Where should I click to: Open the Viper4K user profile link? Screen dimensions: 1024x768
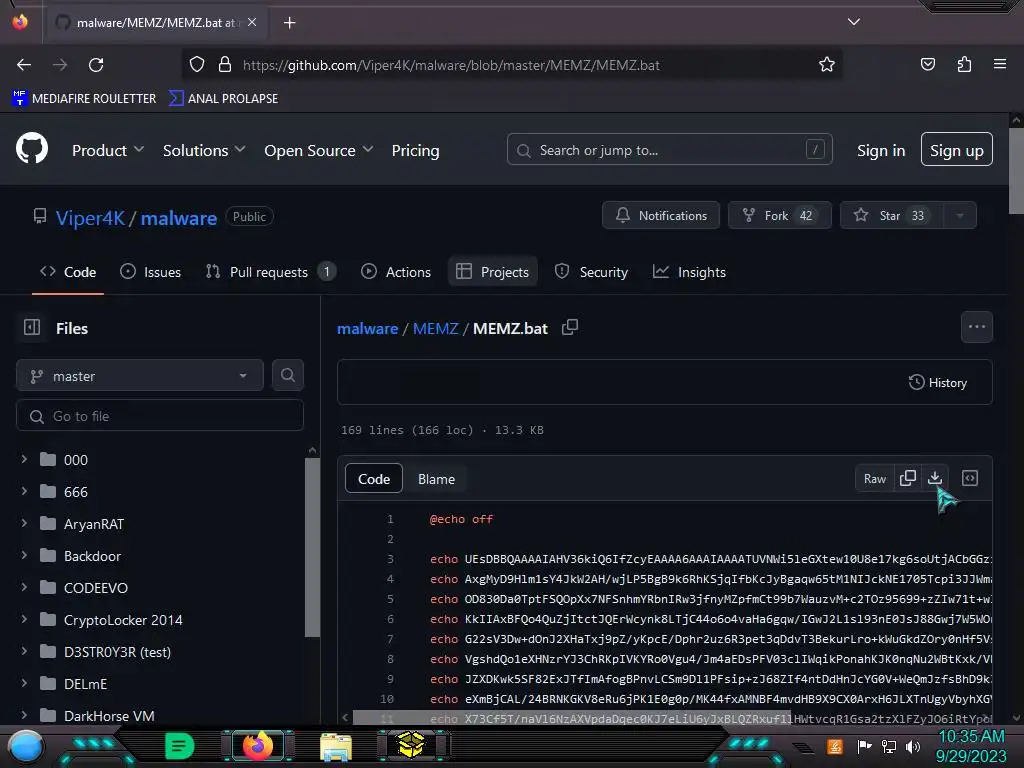[90, 217]
